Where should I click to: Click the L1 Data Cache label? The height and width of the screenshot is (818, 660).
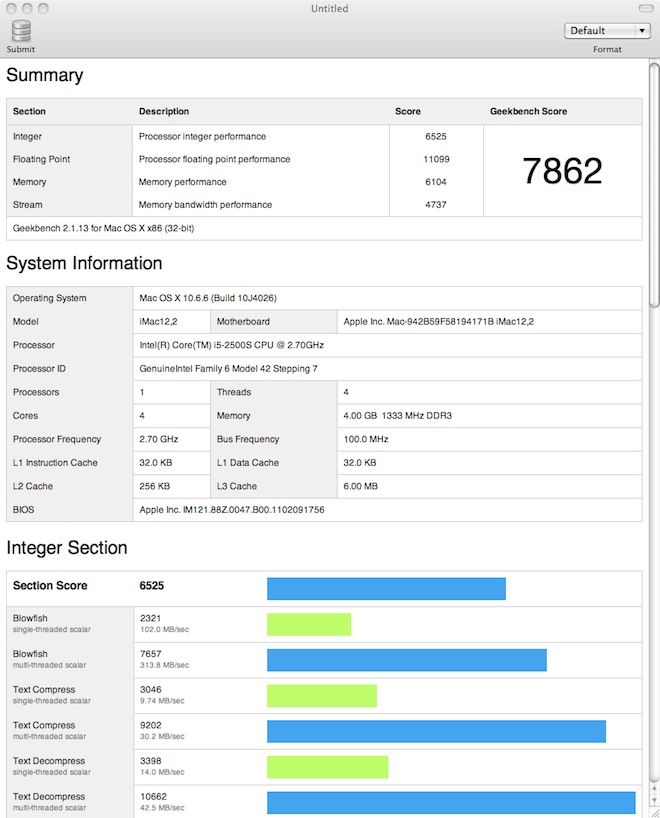[248, 463]
